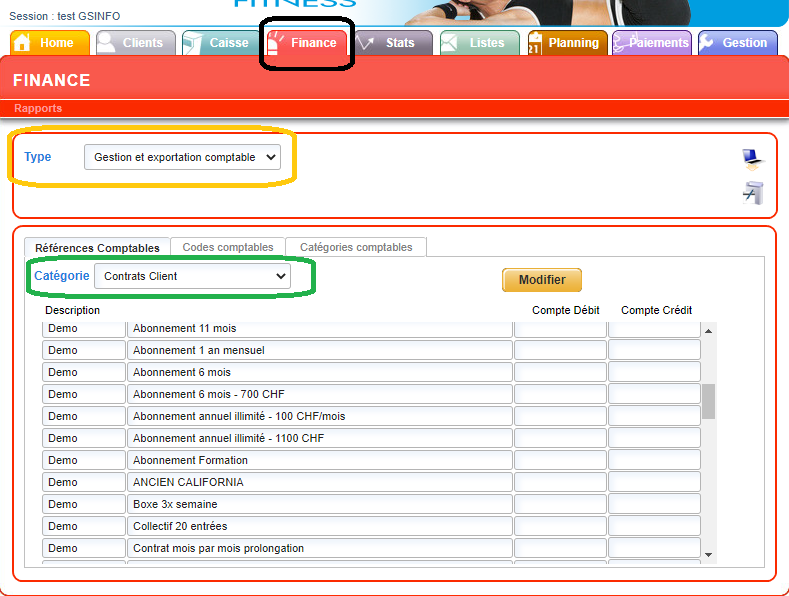Go to the Clients section
Screen dimensions: 789x596
click(136, 43)
